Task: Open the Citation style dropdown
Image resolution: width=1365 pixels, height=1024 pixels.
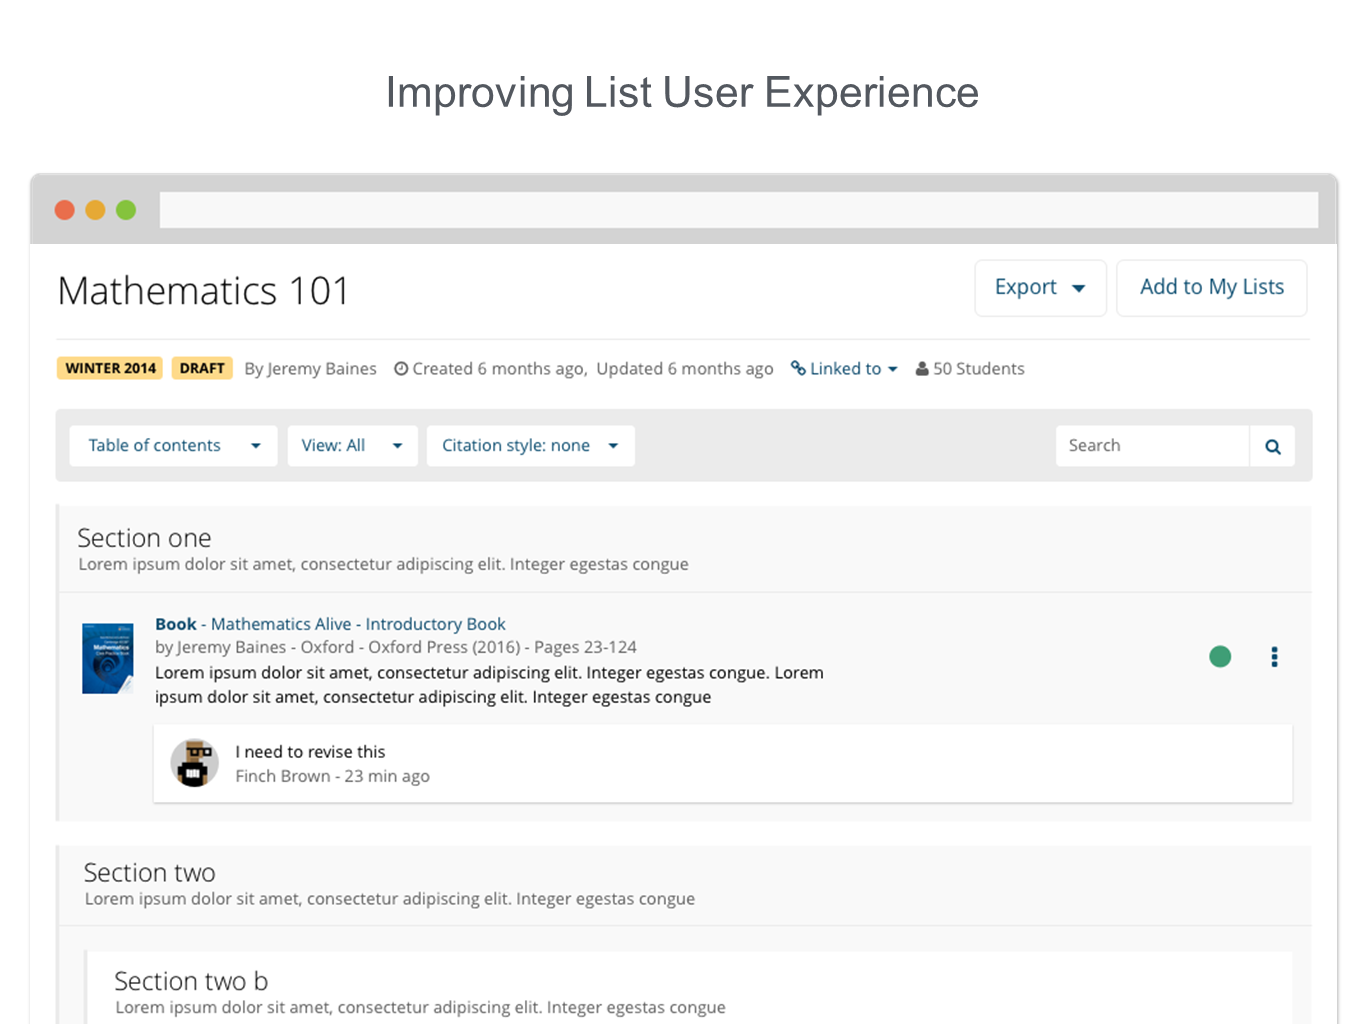Action: click(530, 446)
